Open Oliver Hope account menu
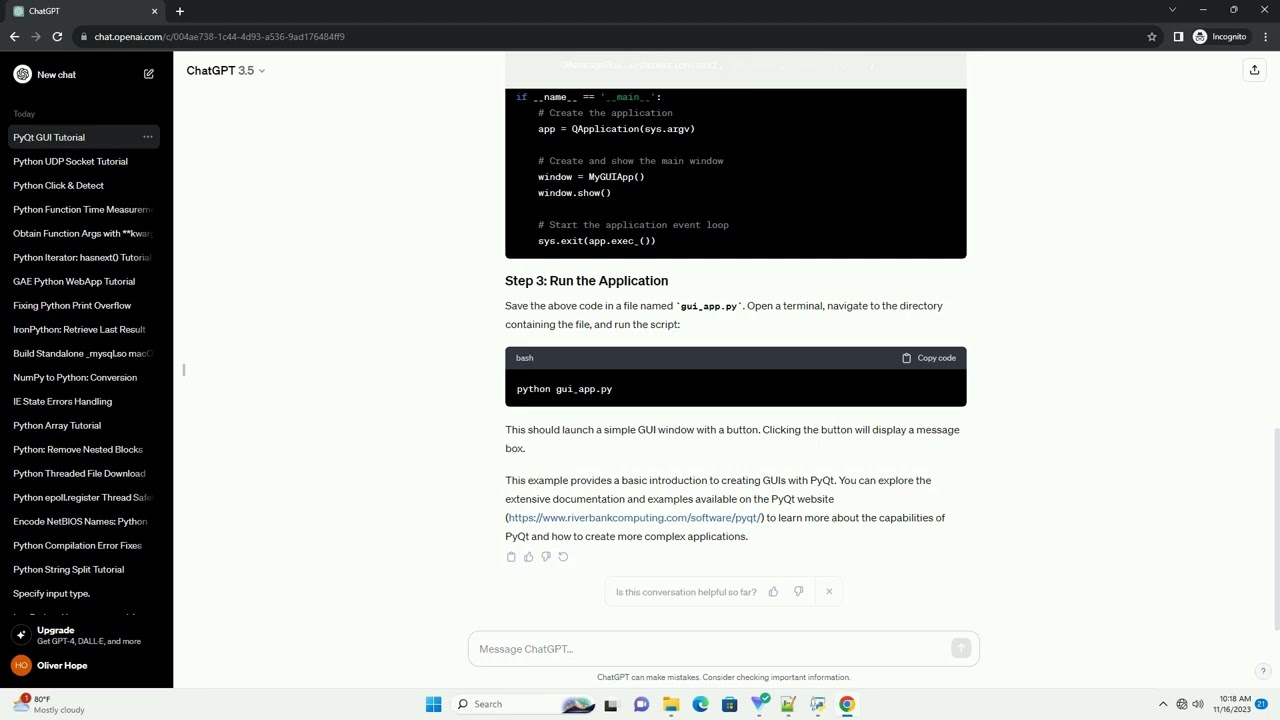This screenshot has height=720, width=1280. click(86, 666)
